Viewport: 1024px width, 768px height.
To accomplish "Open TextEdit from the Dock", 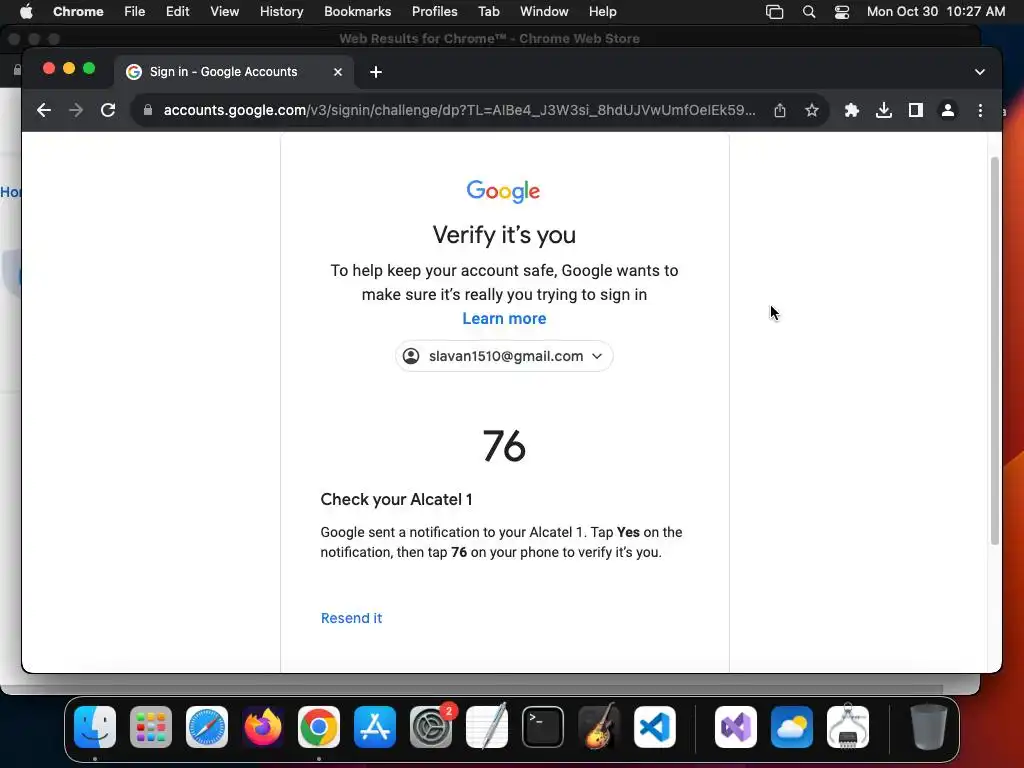I will 487,727.
